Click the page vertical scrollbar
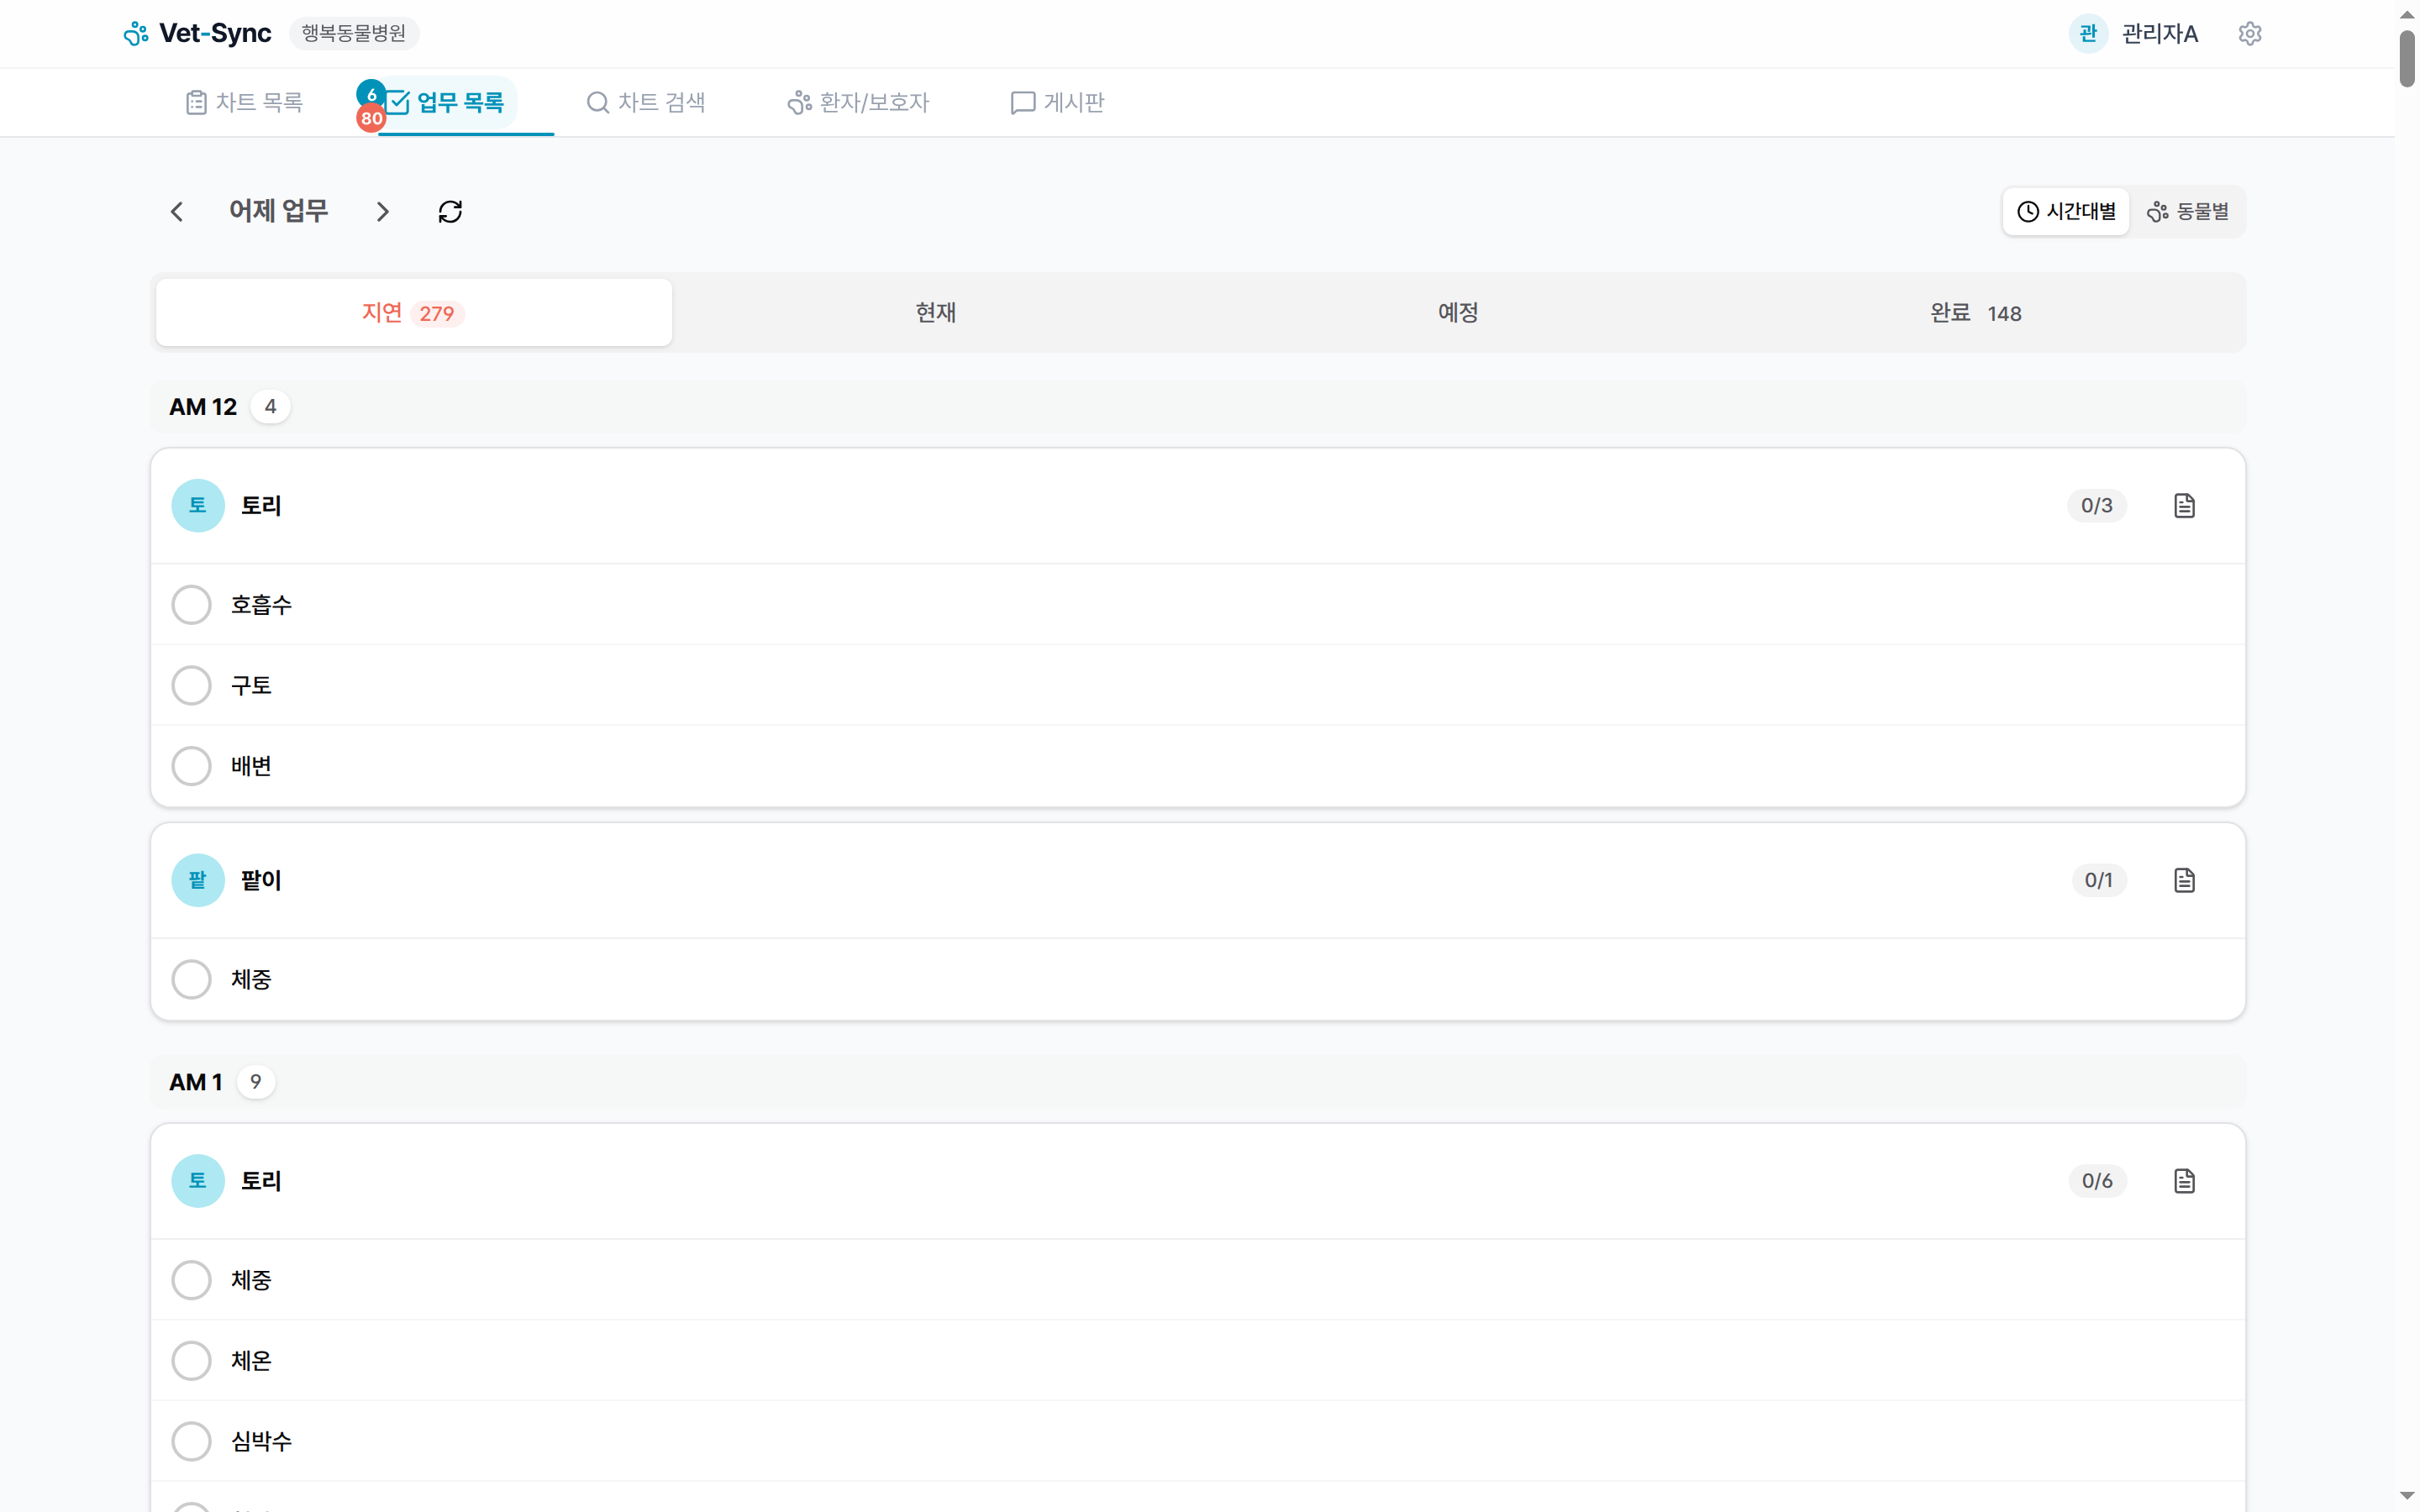 (2406, 60)
